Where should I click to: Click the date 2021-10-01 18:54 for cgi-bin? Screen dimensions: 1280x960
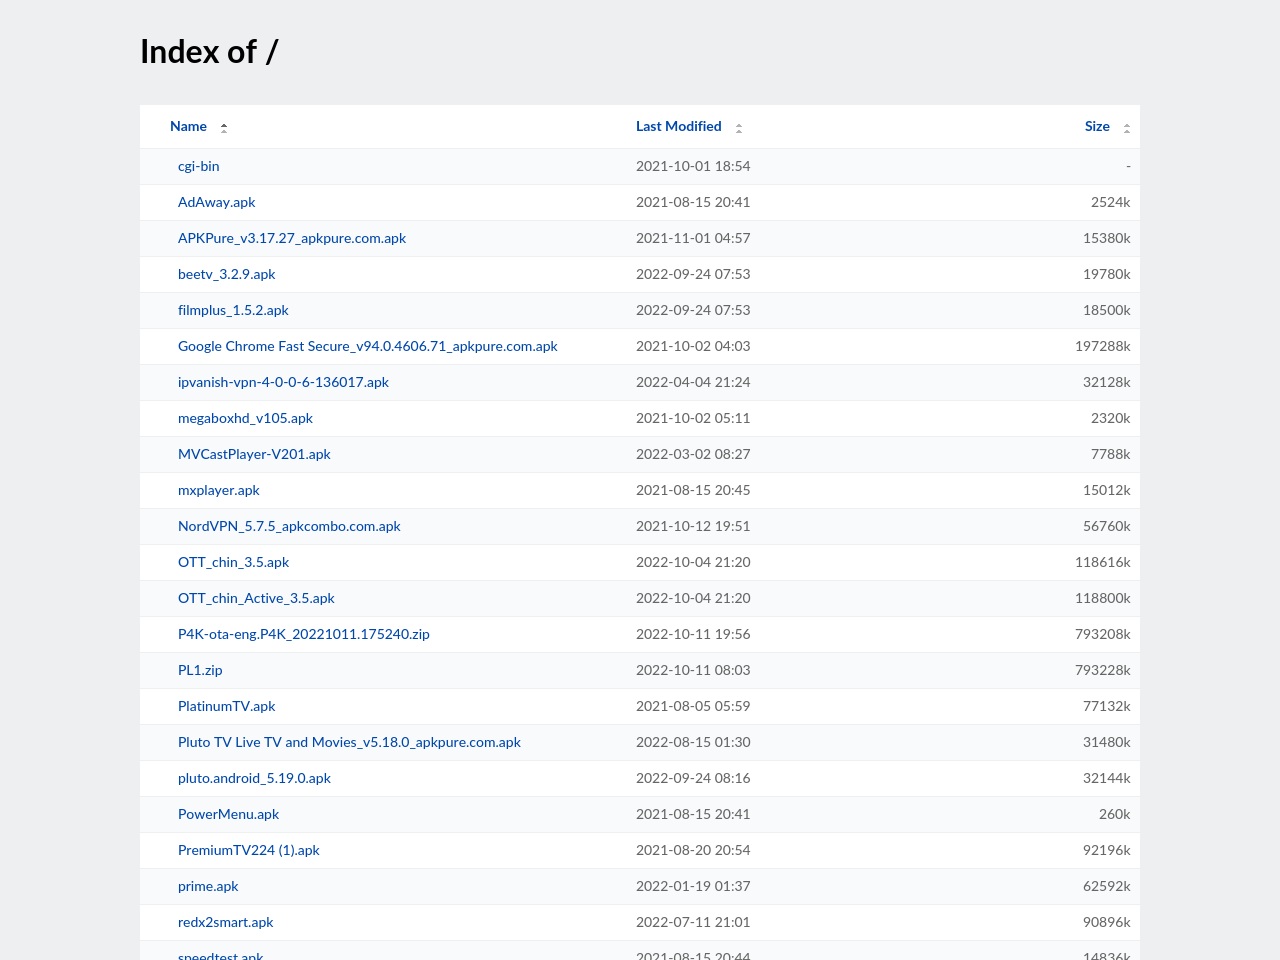(x=693, y=166)
